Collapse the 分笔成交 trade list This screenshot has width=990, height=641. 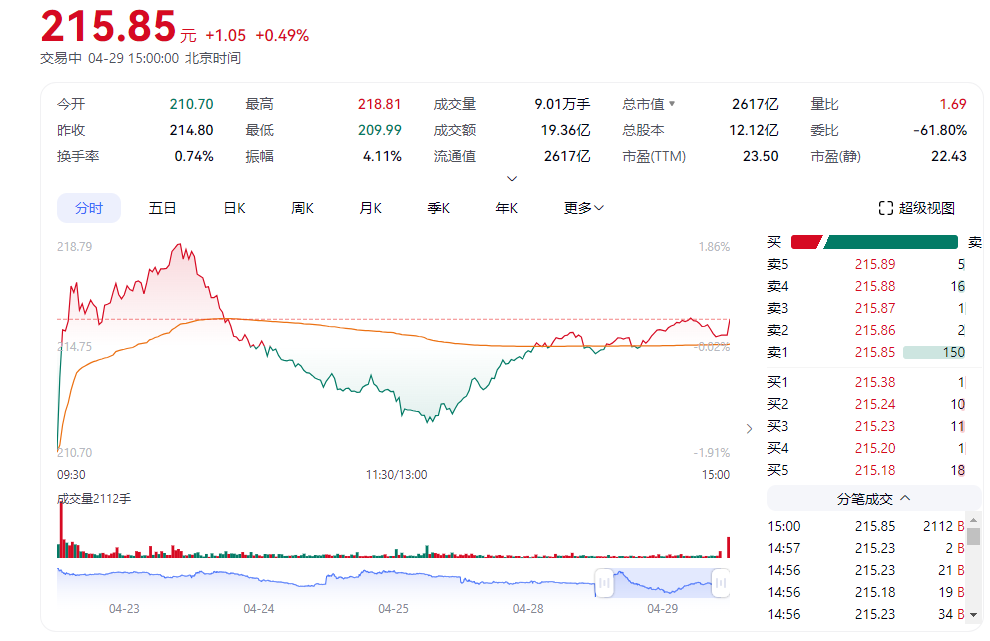click(x=873, y=498)
